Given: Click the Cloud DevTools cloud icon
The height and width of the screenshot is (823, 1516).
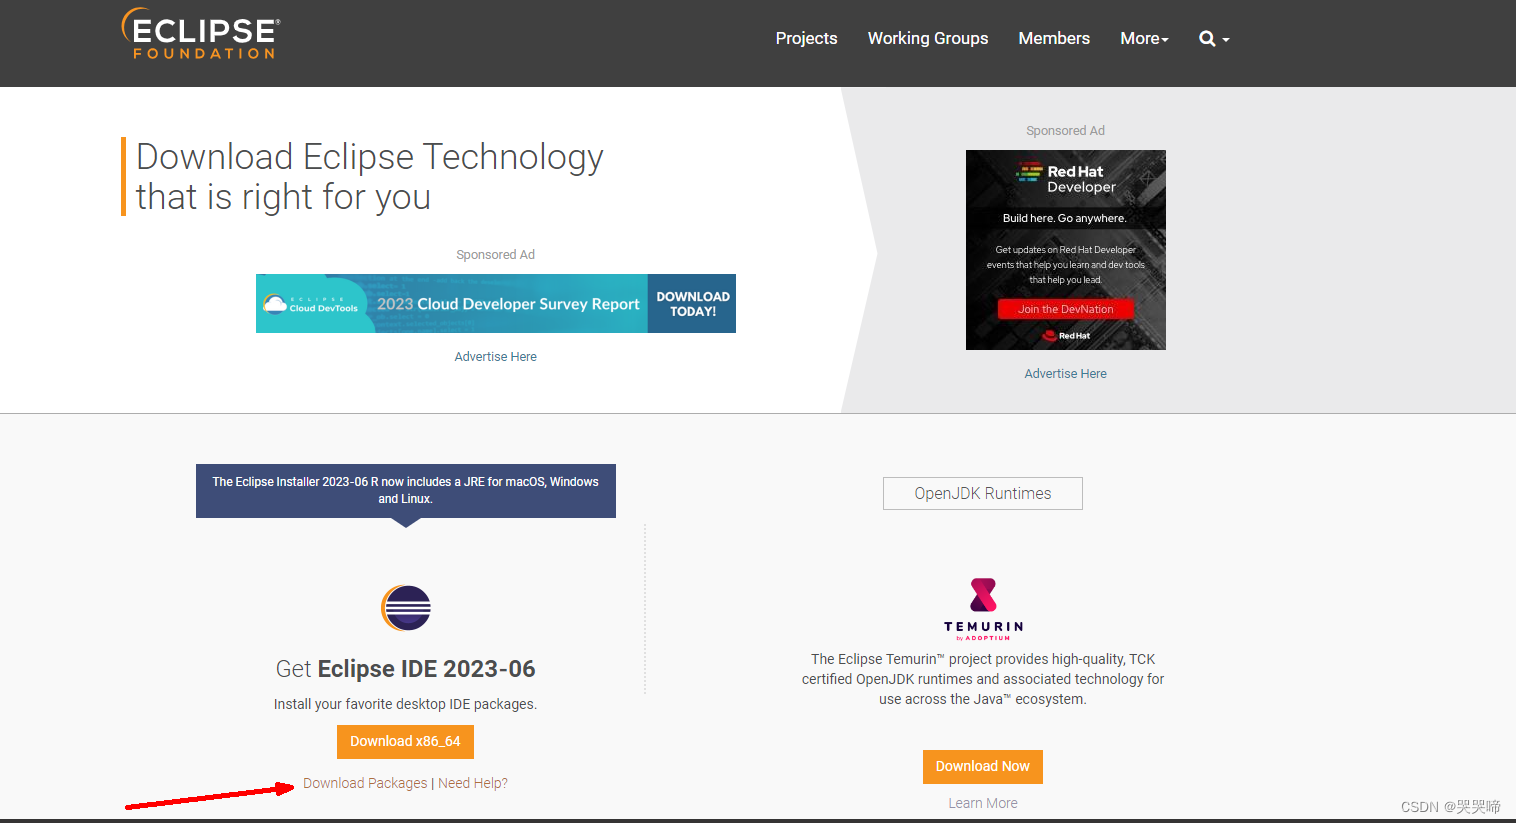Looking at the screenshot, I should [275, 304].
